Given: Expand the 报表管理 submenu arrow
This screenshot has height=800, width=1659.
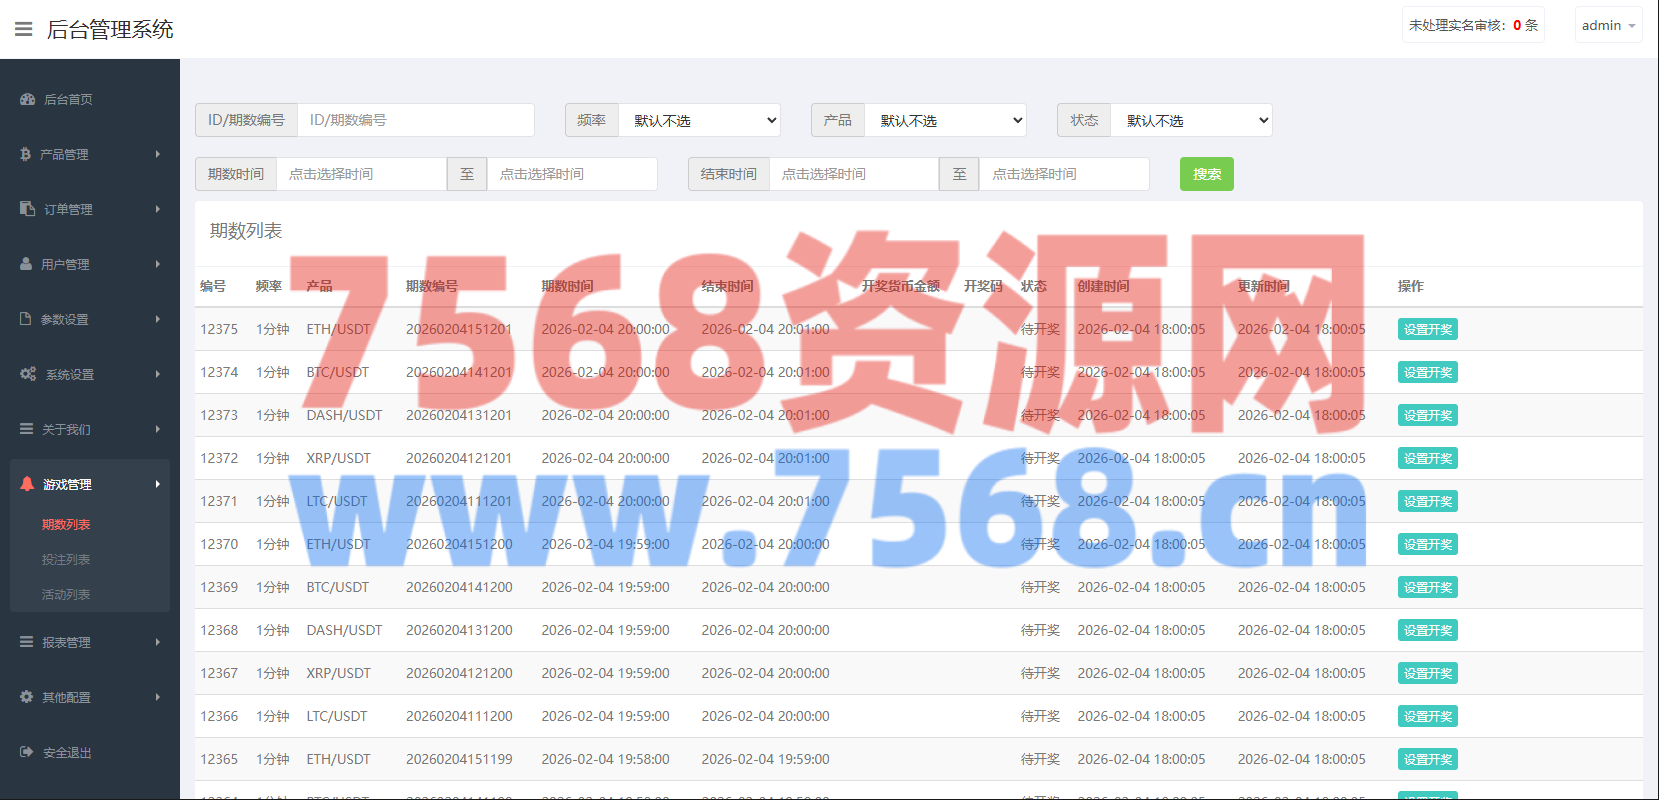Looking at the screenshot, I should point(158,642).
